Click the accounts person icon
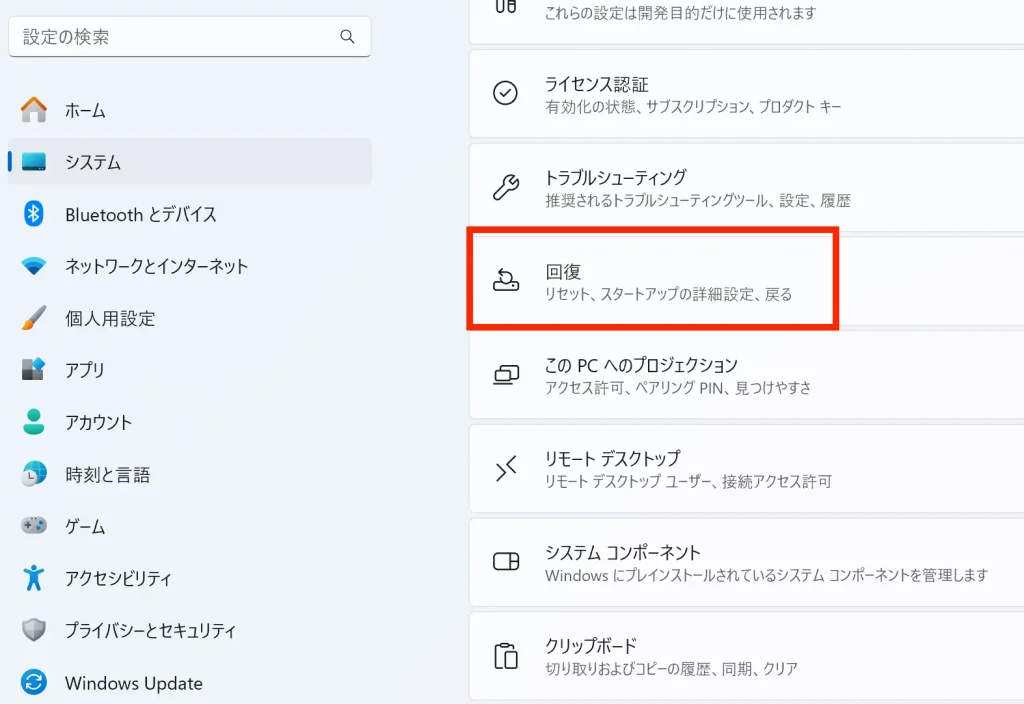 click(x=34, y=422)
